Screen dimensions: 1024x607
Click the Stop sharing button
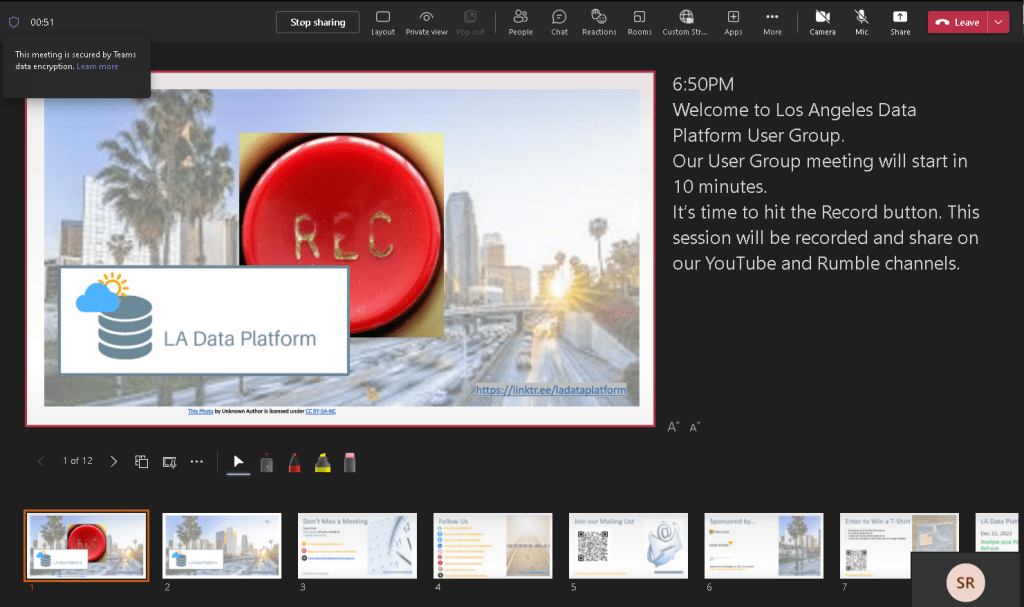pos(318,22)
